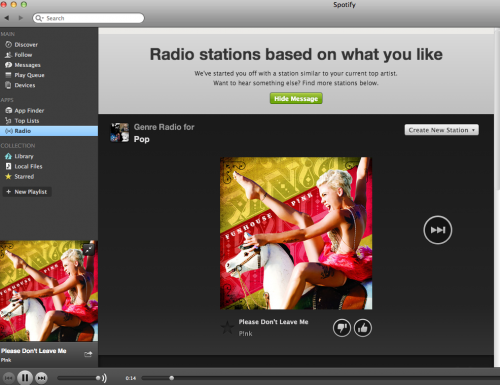Skip to next radio track with large button
500x385 pixels.
437,230
